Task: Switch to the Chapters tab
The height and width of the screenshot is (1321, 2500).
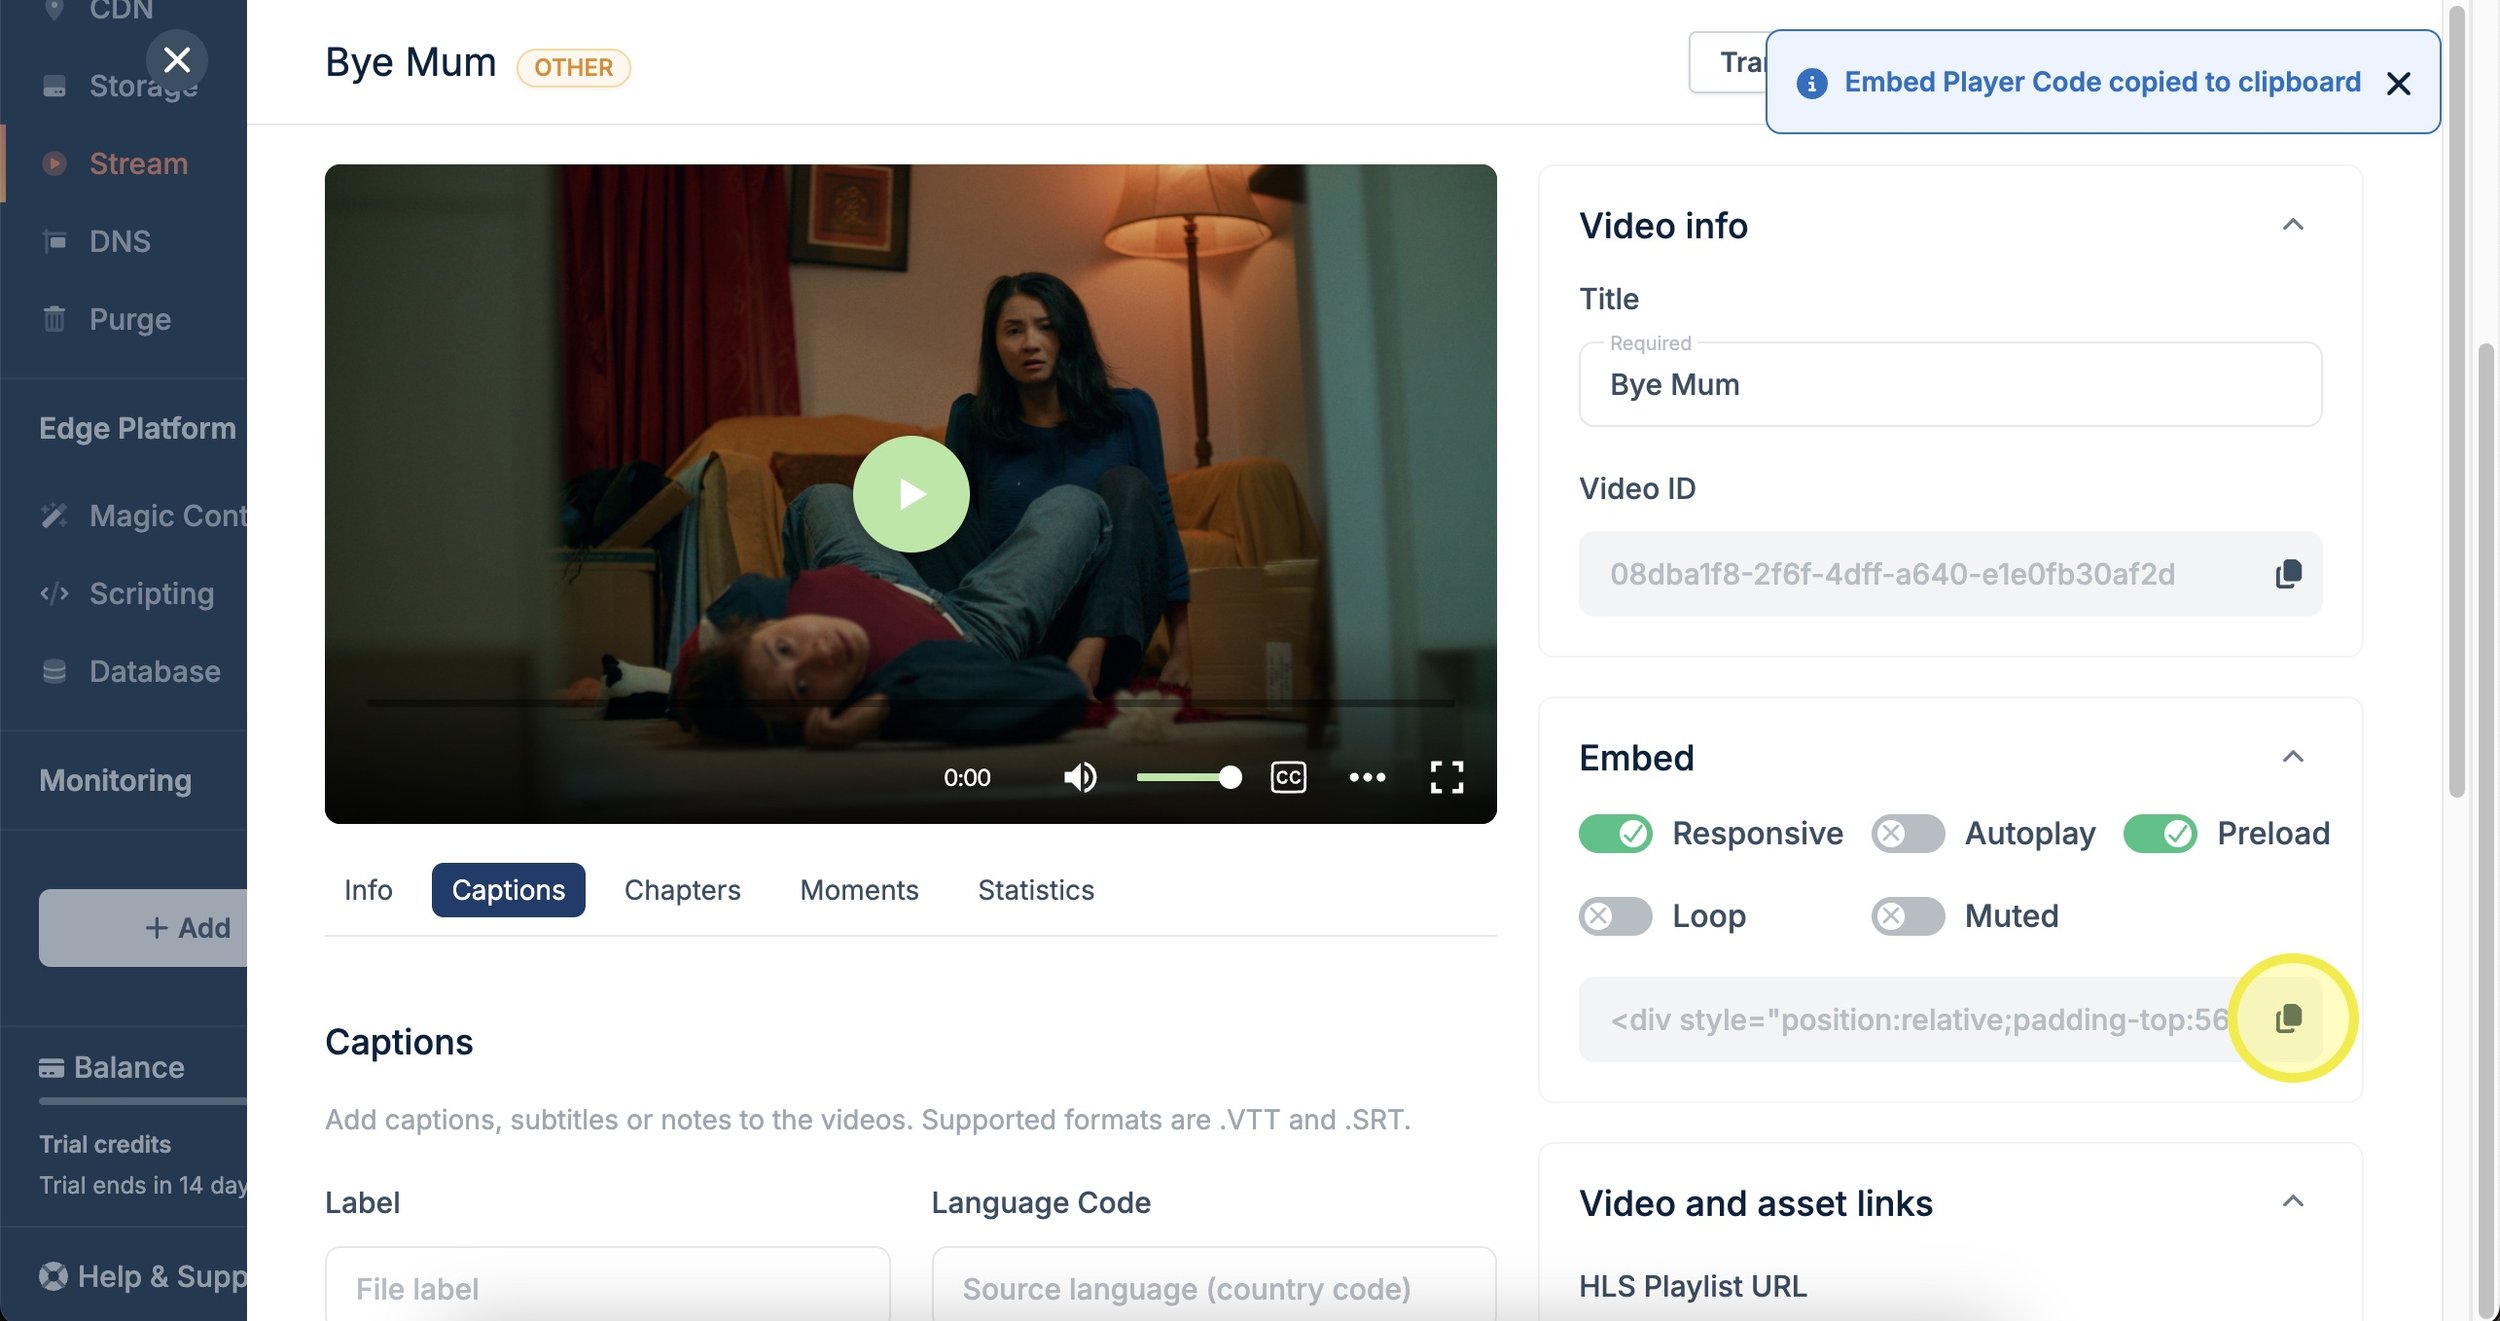Action: tap(682, 890)
